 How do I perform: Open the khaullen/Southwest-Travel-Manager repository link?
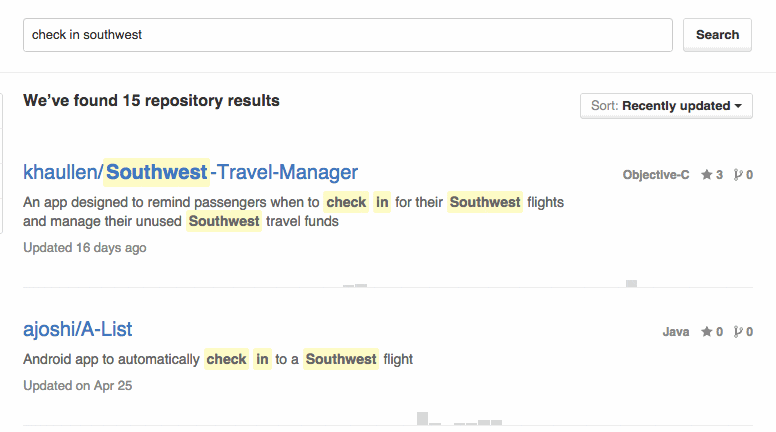[191, 172]
